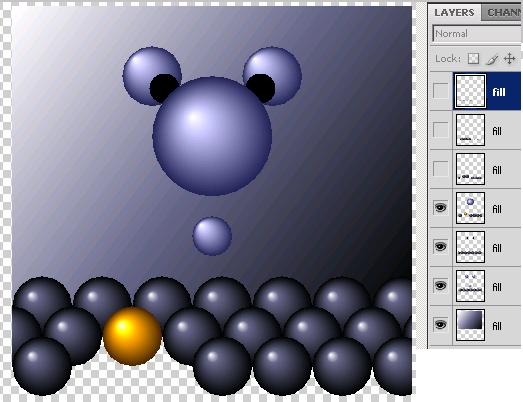Click the third layer's thumbnail from the top

pos(470,169)
